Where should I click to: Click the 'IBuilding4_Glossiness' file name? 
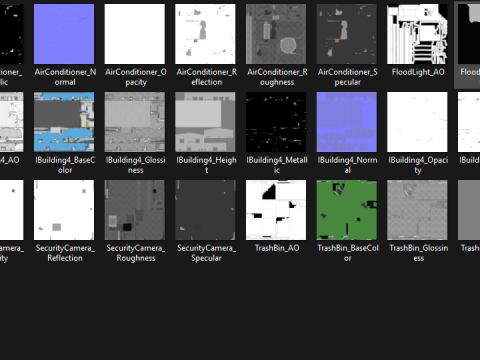click(136, 165)
